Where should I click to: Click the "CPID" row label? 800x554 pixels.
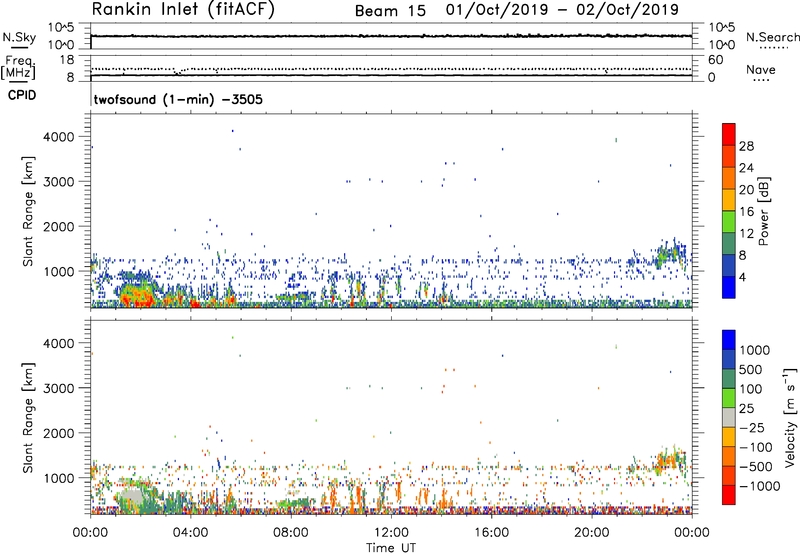(x=22, y=95)
